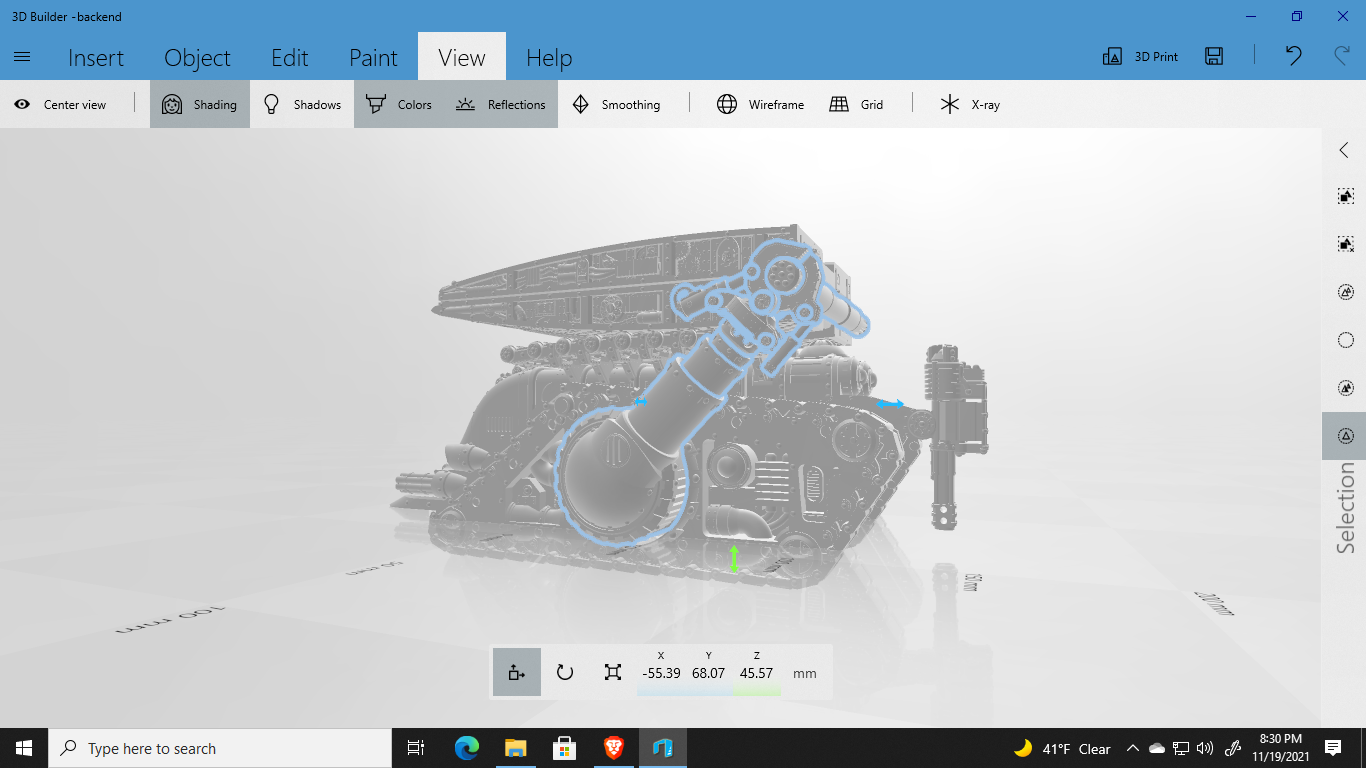This screenshot has height=768, width=1366.
Task: Collapse the Selection panel with the chevron
Action: (x=1344, y=150)
